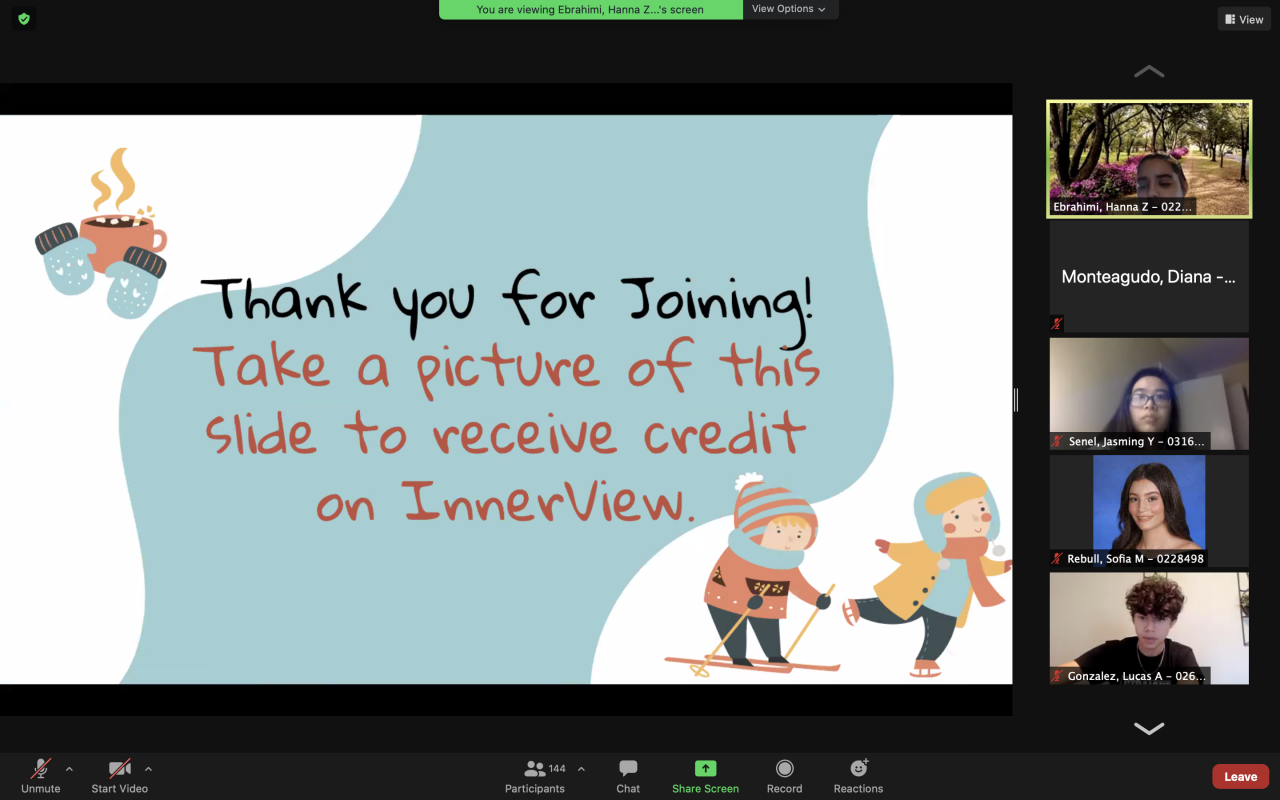Click the 144 participant count

[557, 769]
